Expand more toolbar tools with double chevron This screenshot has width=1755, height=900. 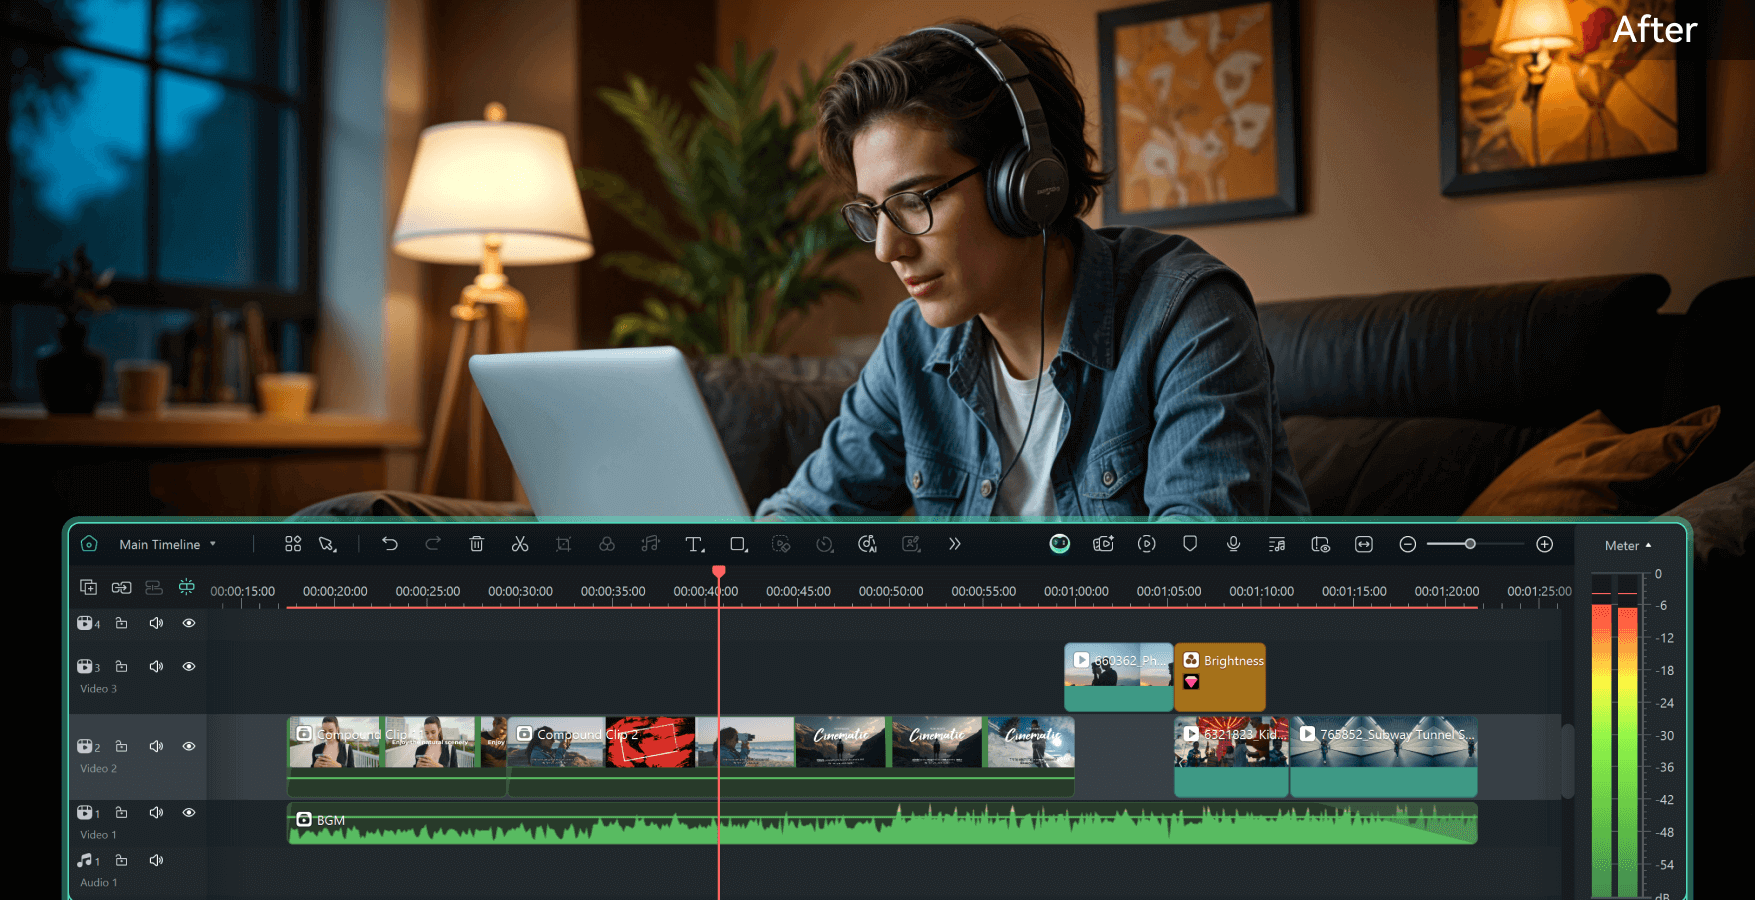pos(955,544)
